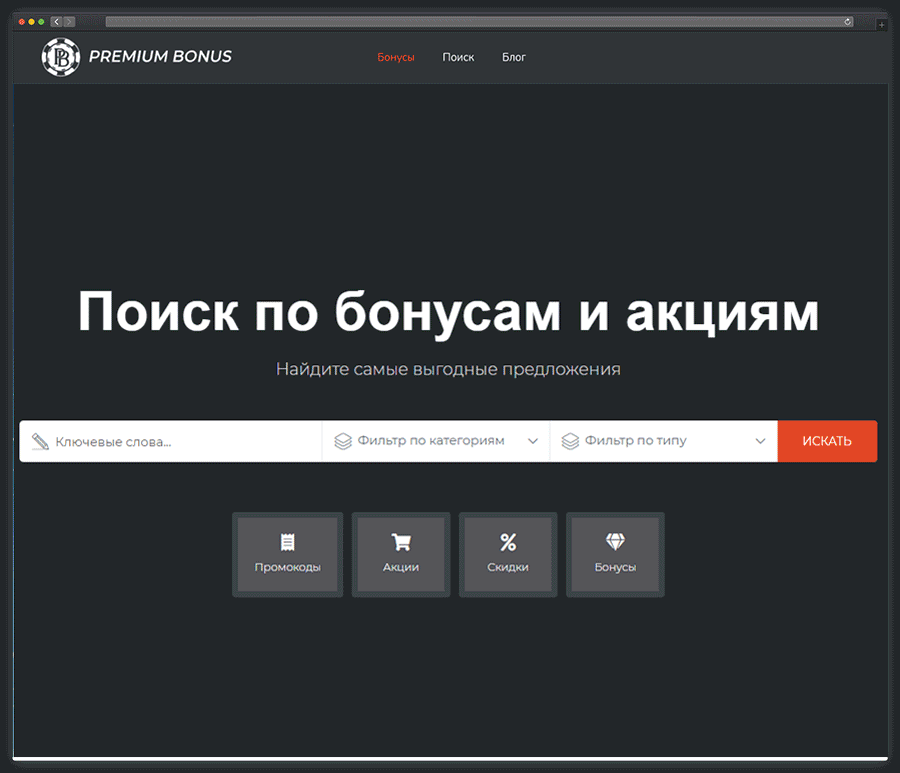Click the pencil icon in keyword field
This screenshot has width=900, height=773.
[40, 441]
